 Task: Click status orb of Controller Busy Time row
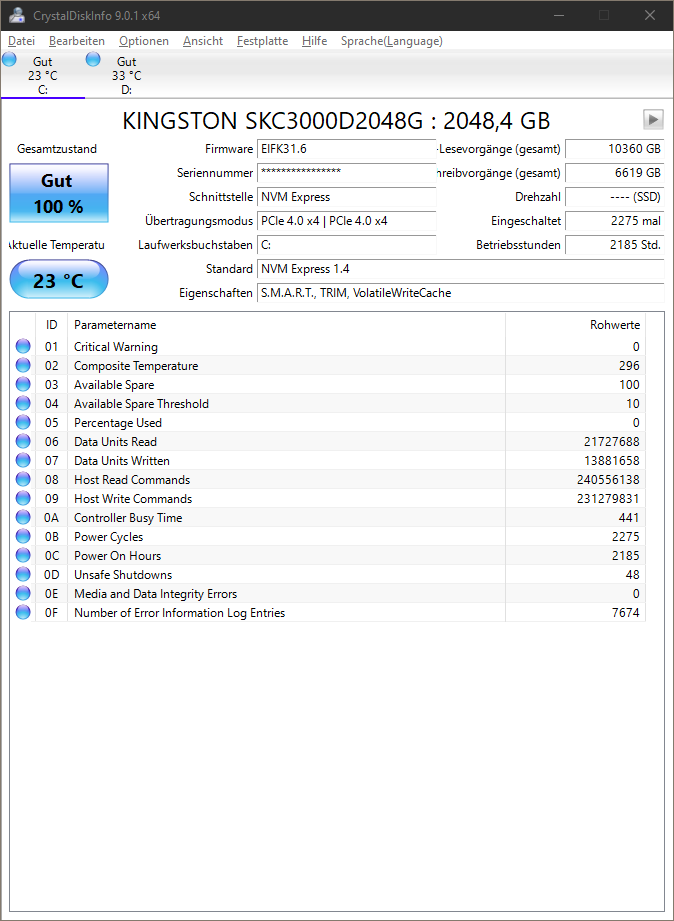(23, 517)
